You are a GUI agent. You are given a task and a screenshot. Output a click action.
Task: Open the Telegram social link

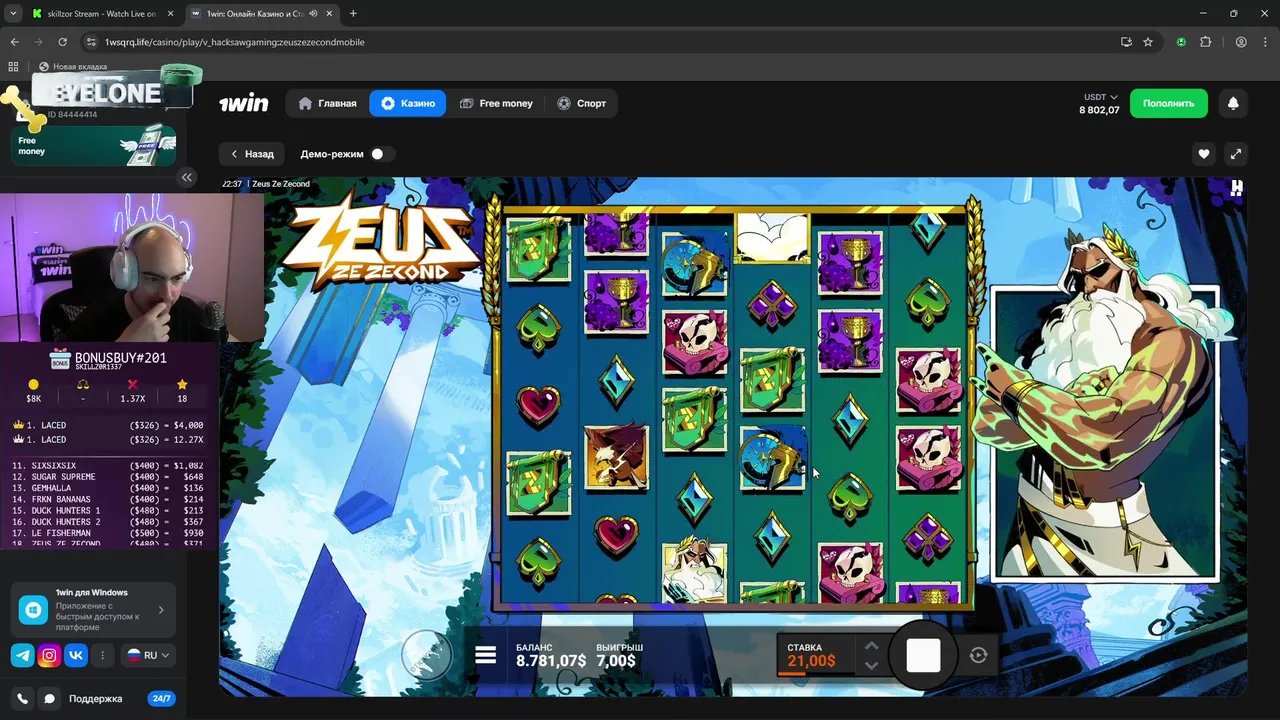pos(22,656)
